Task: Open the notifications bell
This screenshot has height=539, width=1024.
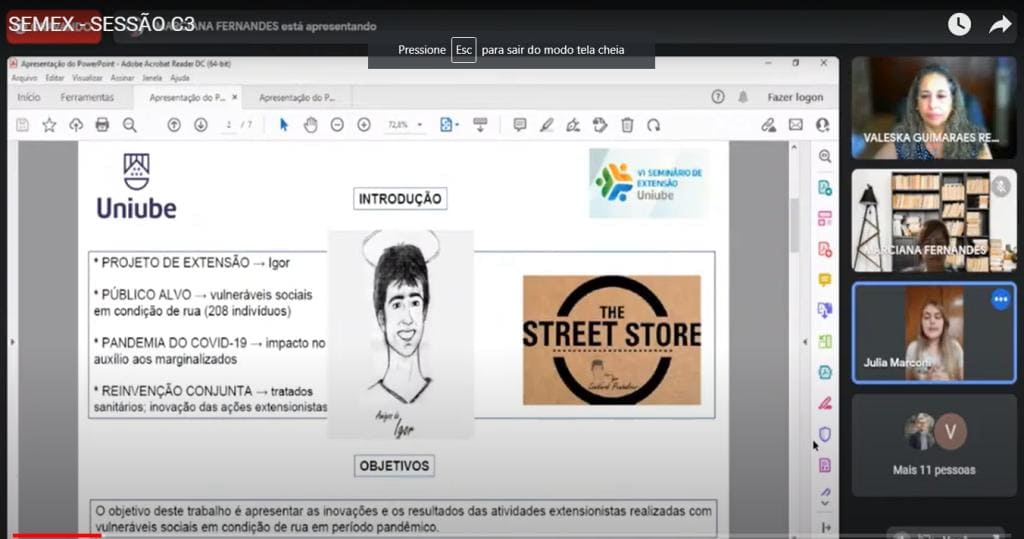Action: click(743, 97)
